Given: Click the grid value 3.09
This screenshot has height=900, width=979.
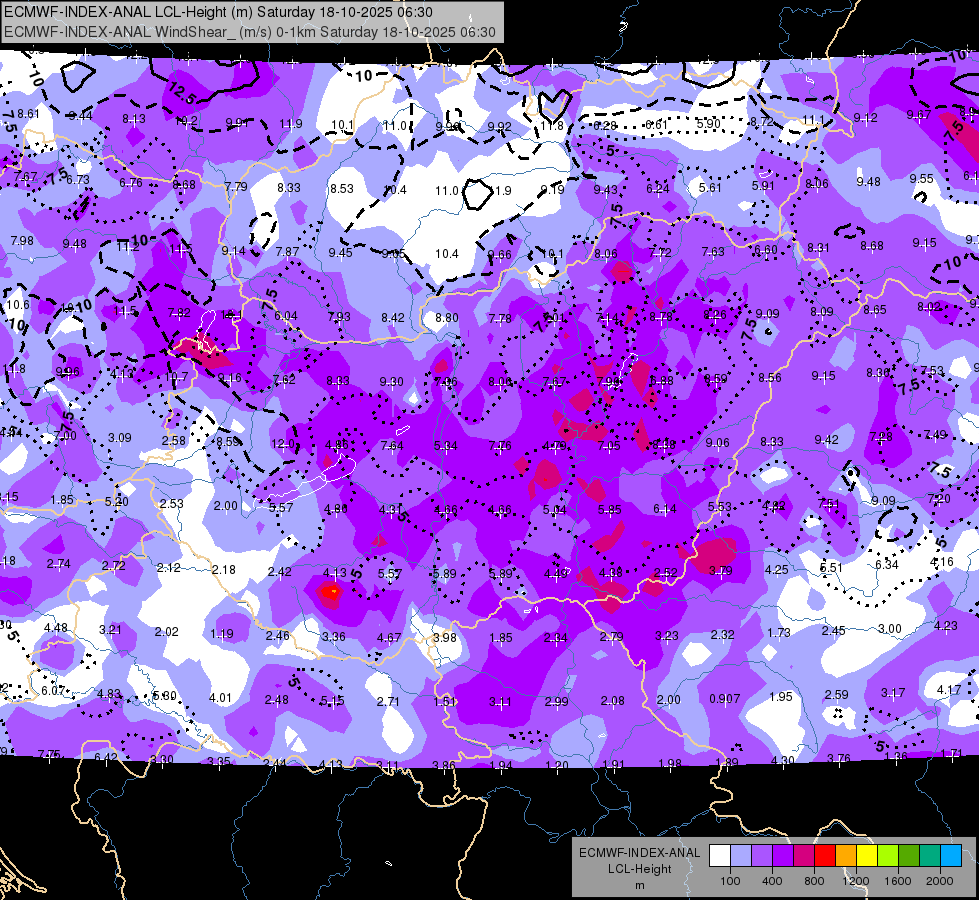Looking at the screenshot, I should (120, 438).
